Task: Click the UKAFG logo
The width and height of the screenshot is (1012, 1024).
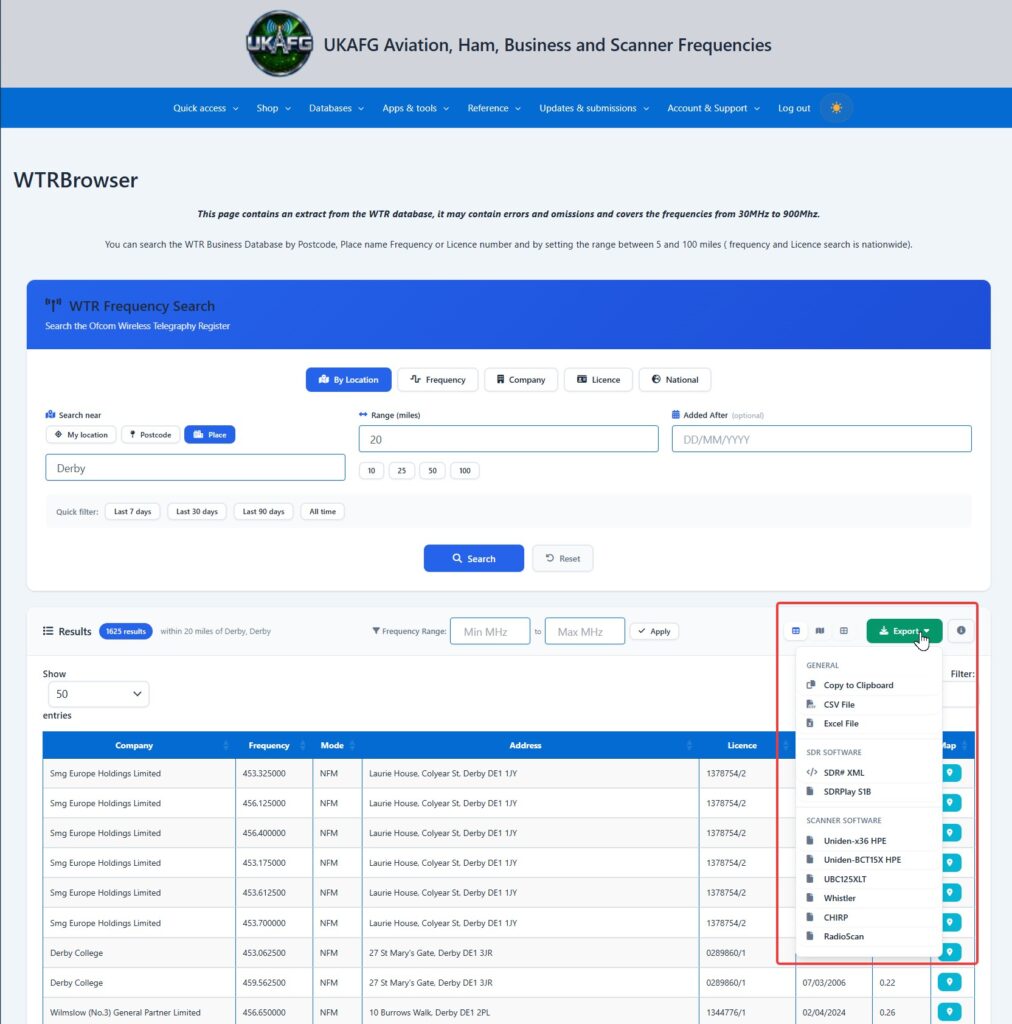Action: 279,44
